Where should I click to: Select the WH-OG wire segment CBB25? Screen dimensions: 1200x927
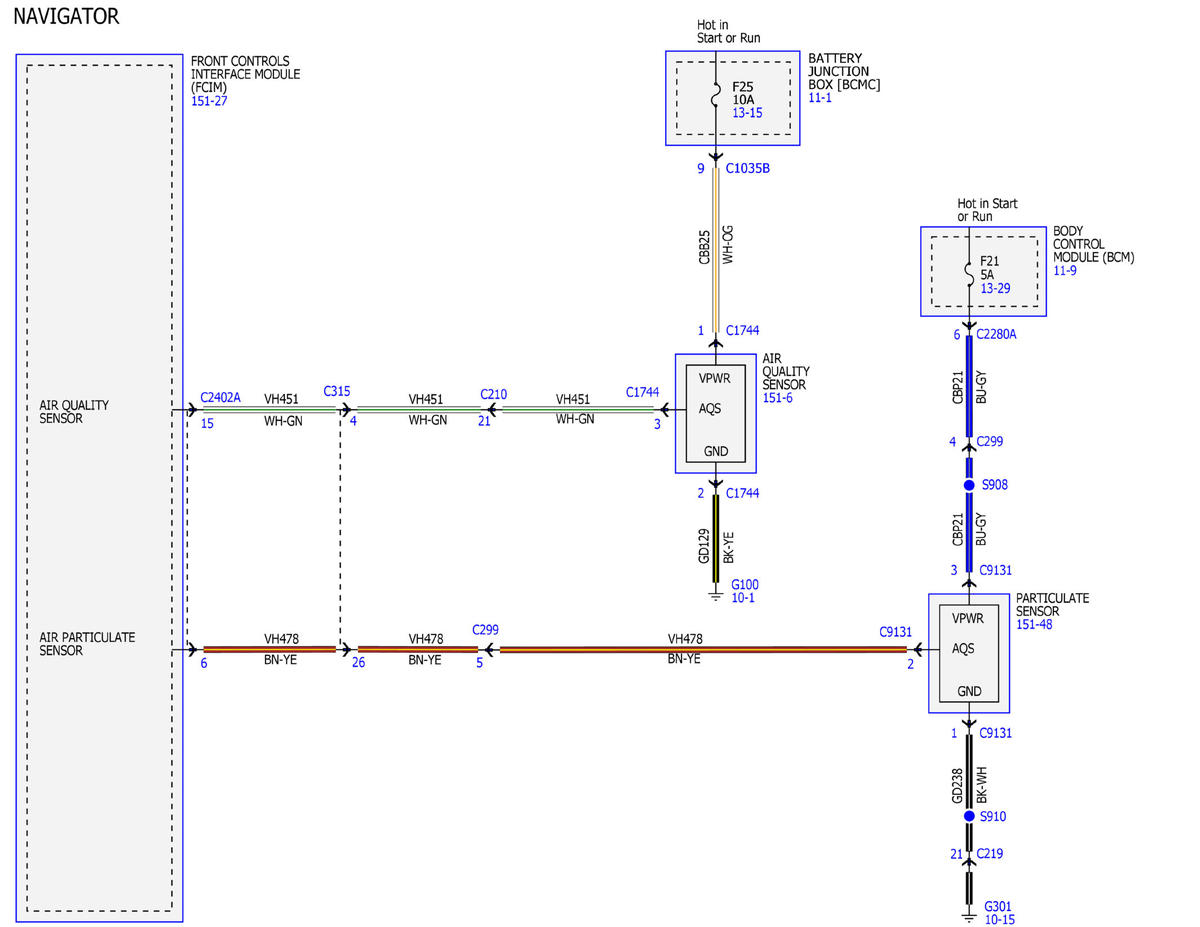(x=715, y=248)
